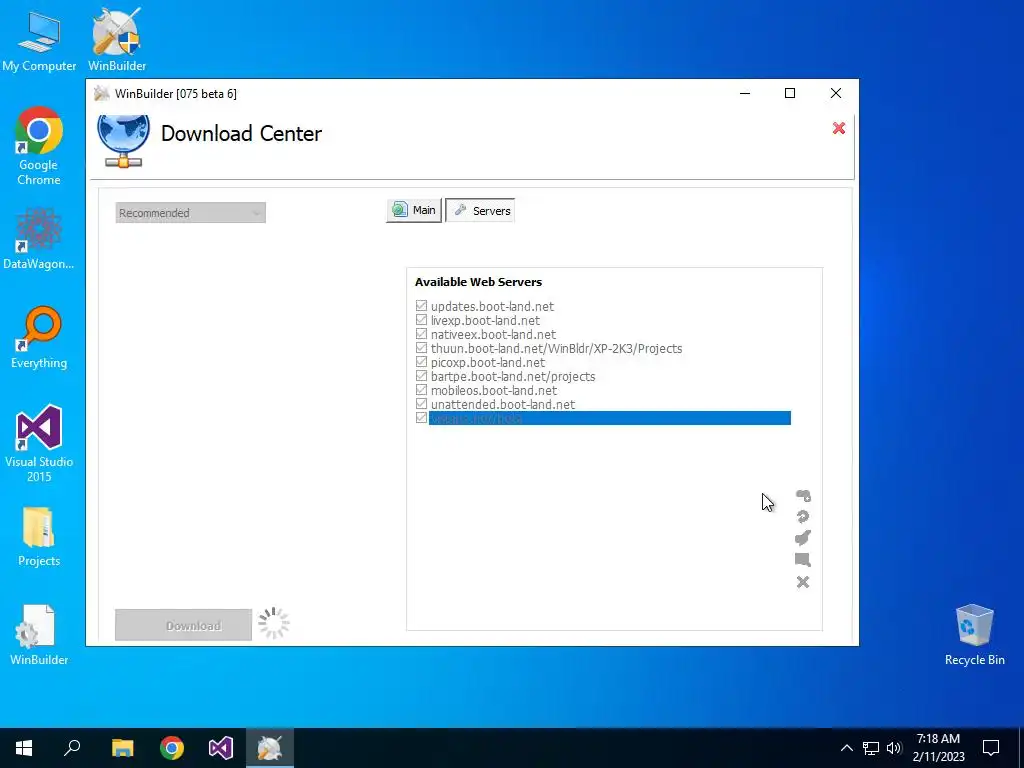Toggle bartpe.boot-land.net/projects checkbox

421,376
